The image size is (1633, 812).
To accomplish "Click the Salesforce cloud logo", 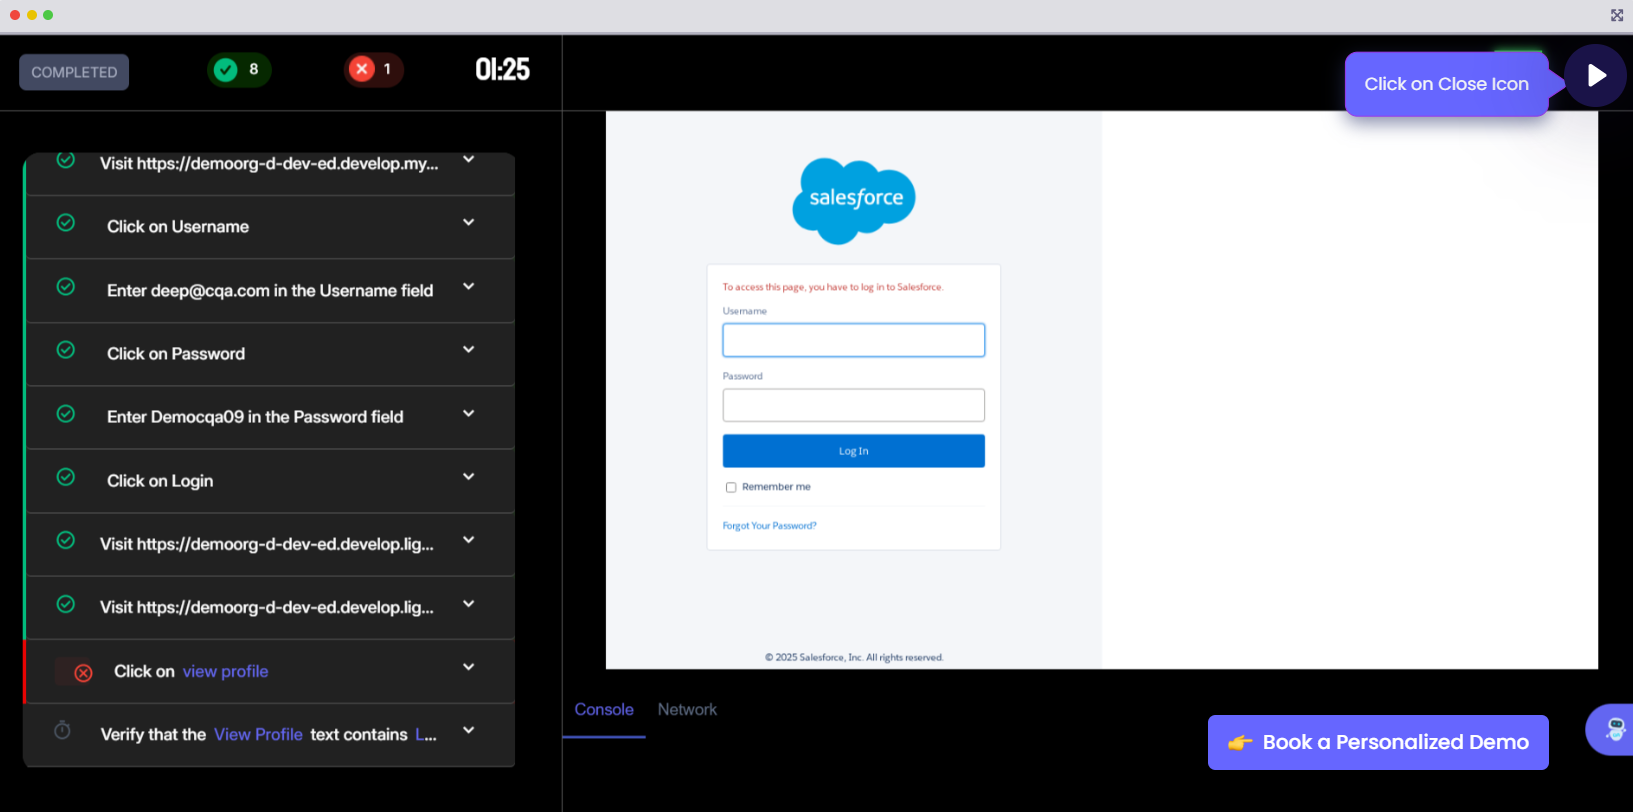I will [854, 200].
